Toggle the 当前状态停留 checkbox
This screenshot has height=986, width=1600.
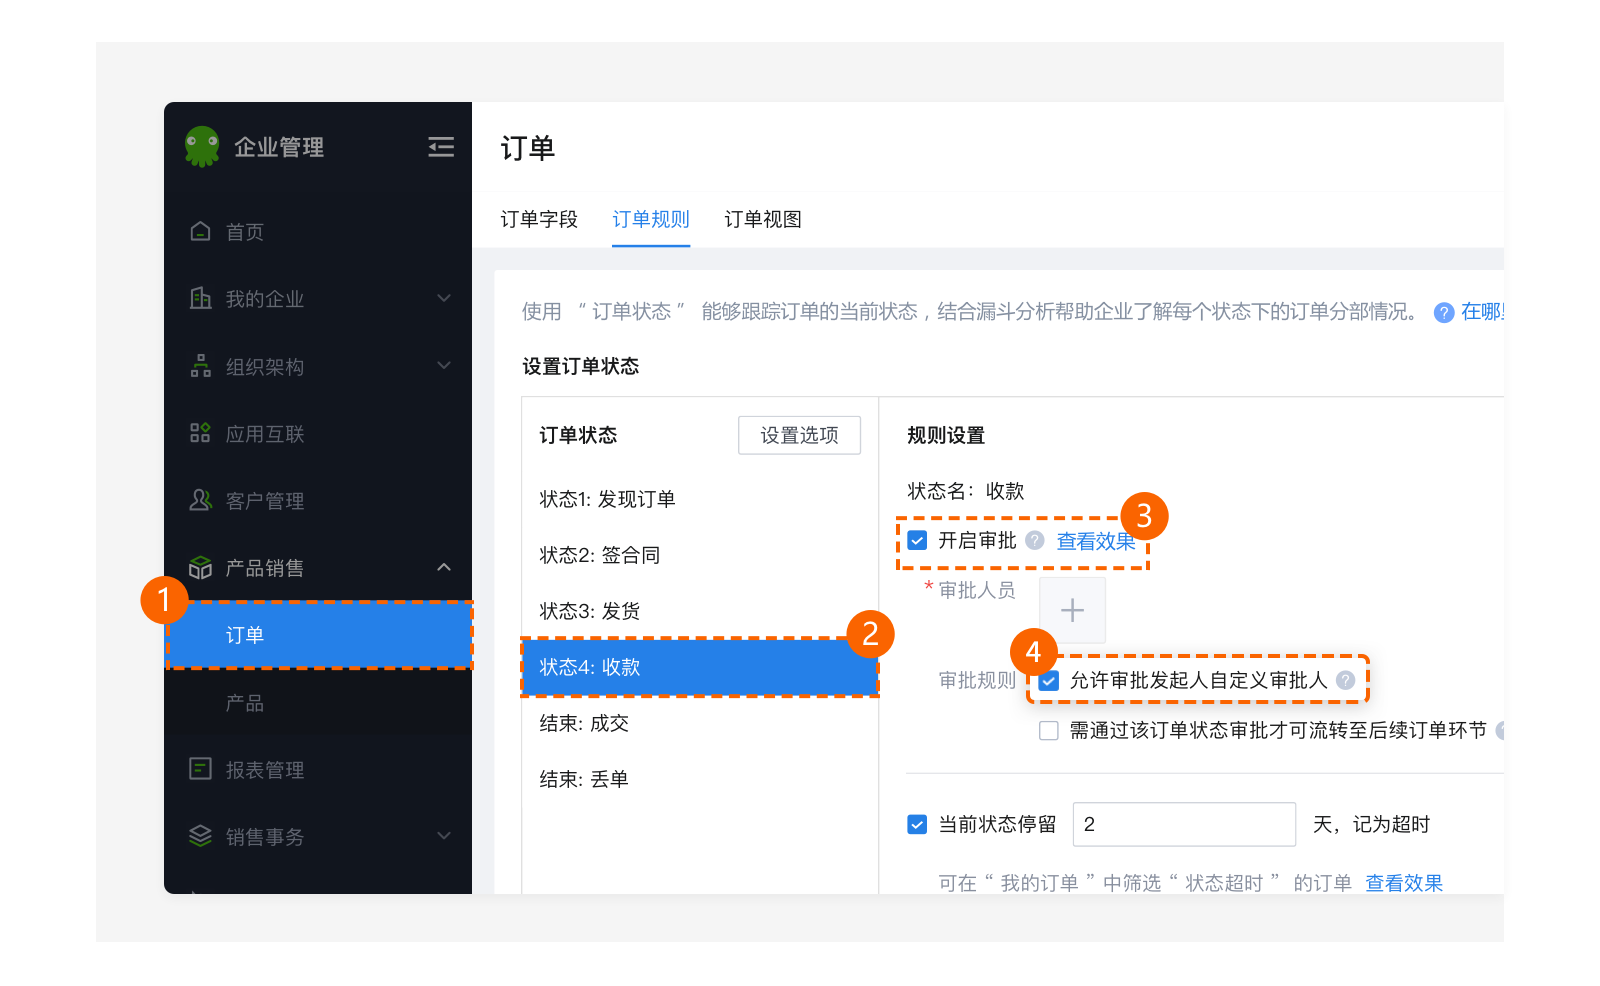click(917, 824)
